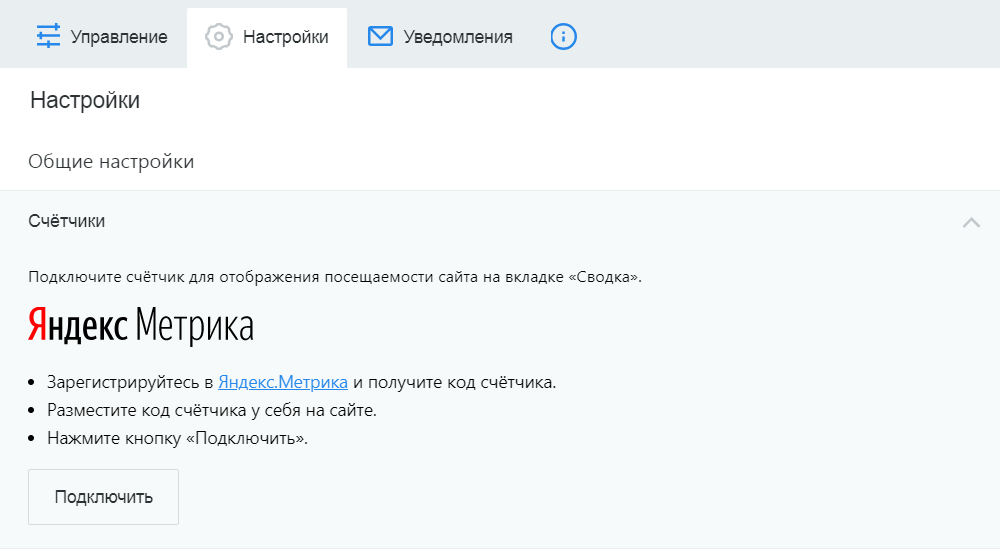This screenshot has width=1000, height=557.
Task: Click the blue info circle icon
Action: [563, 36]
